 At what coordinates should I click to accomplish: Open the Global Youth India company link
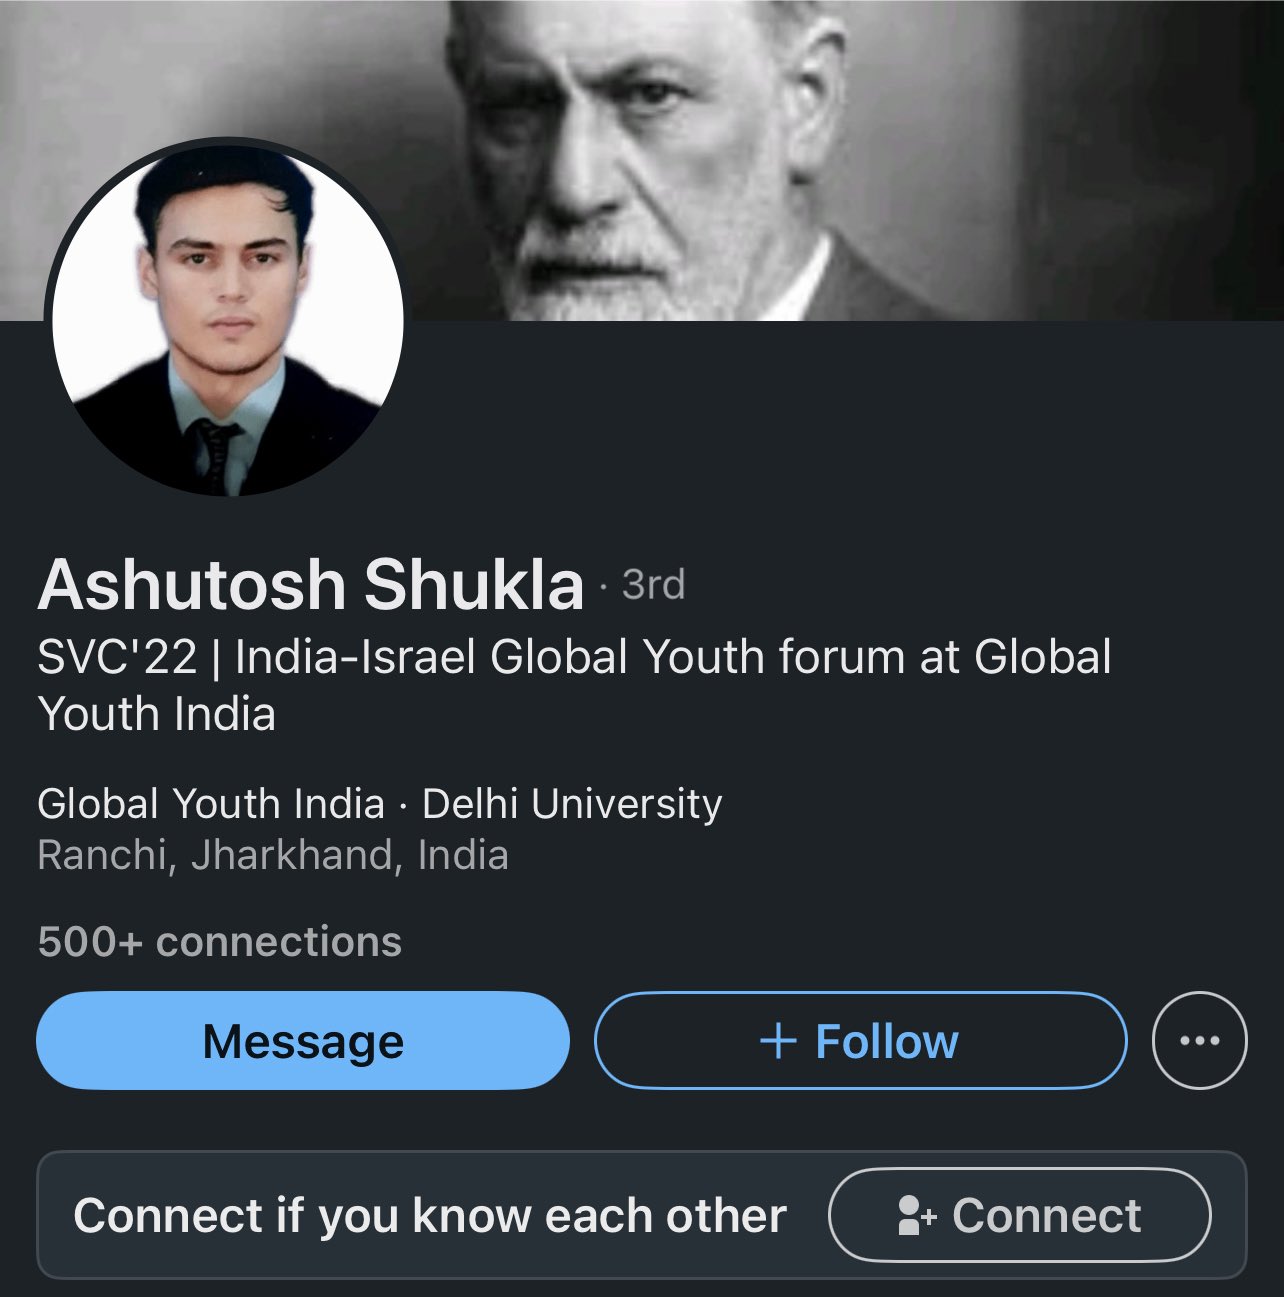click(211, 804)
